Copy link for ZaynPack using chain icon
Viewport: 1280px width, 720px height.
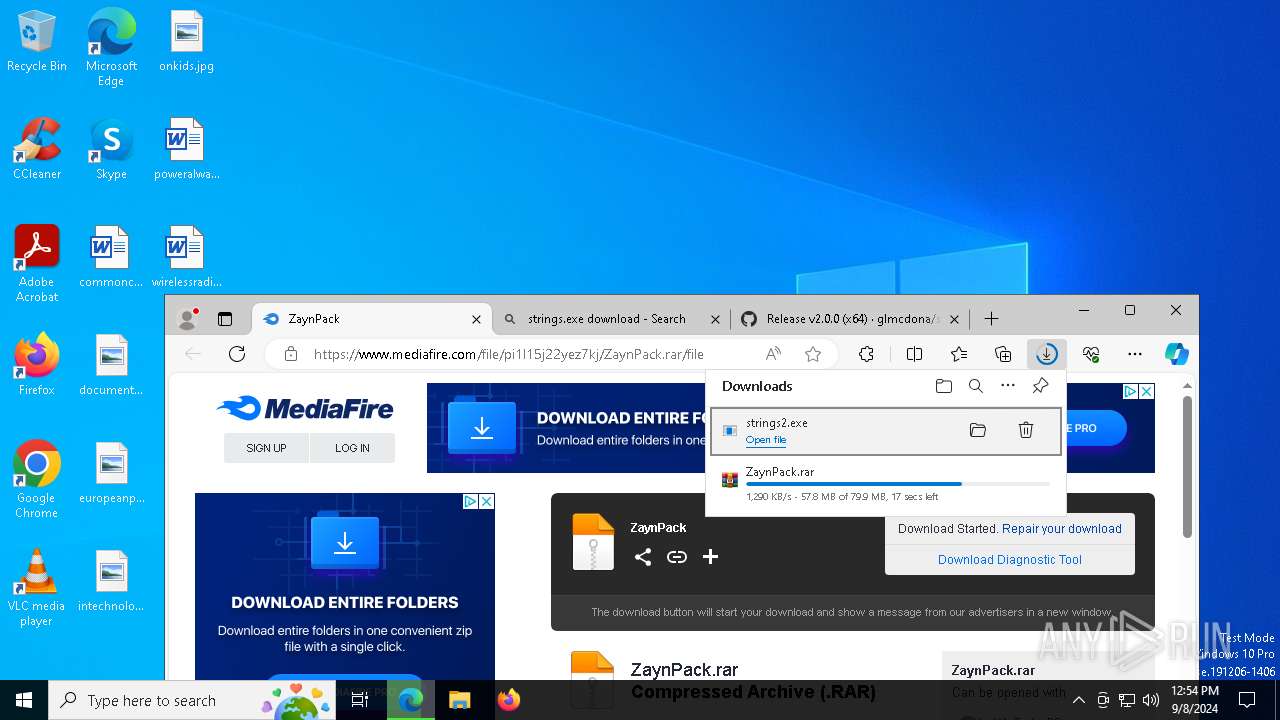tap(677, 557)
